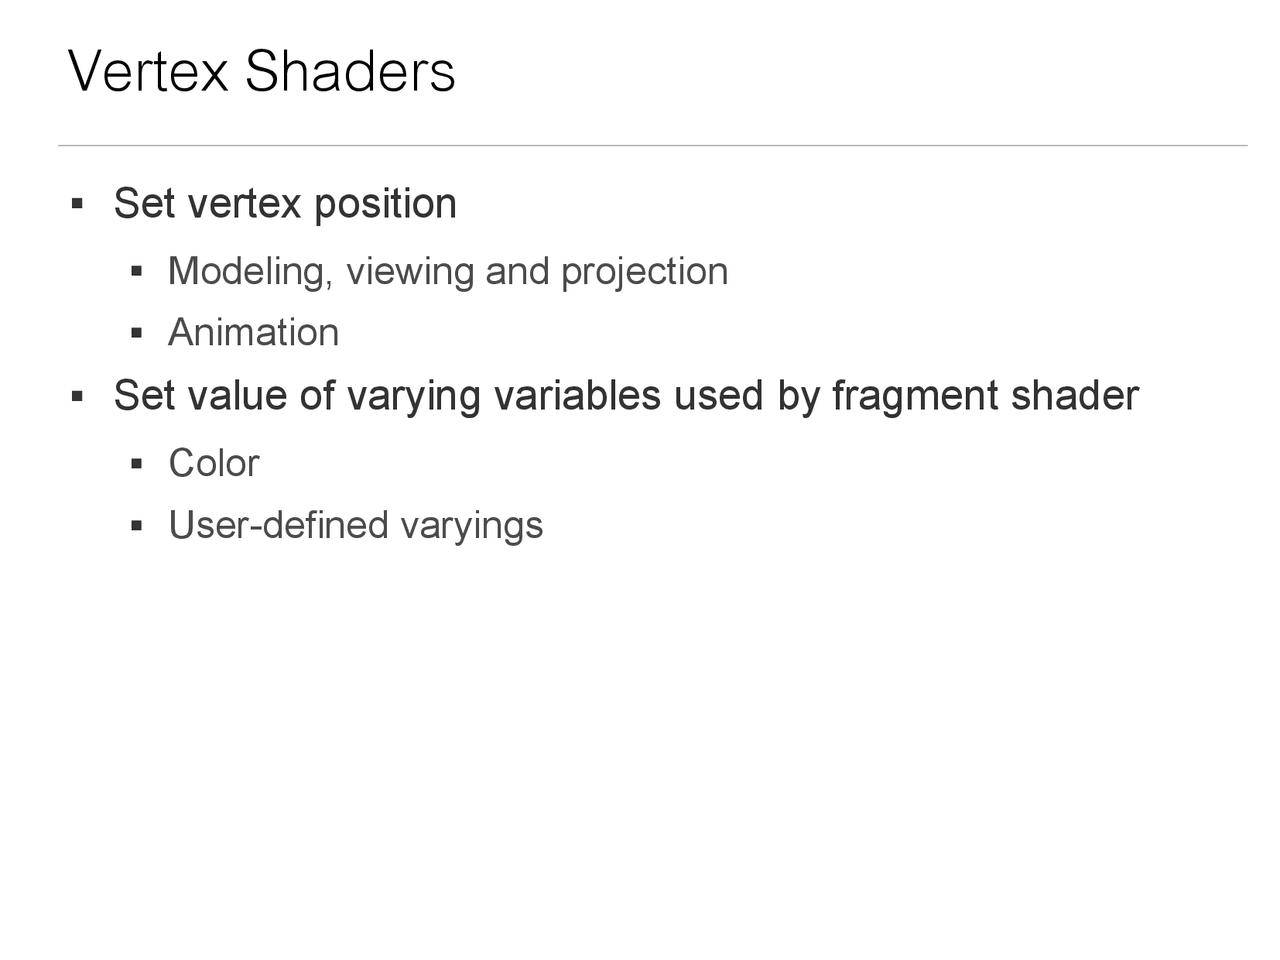Click the square bullet marker next to "Animation"
The image size is (1280, 960).
137,333
